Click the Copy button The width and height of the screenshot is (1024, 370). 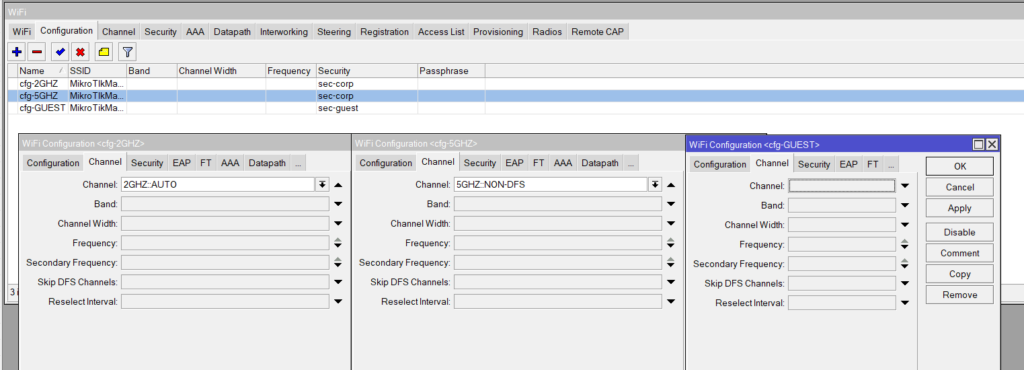coord(959,274)
